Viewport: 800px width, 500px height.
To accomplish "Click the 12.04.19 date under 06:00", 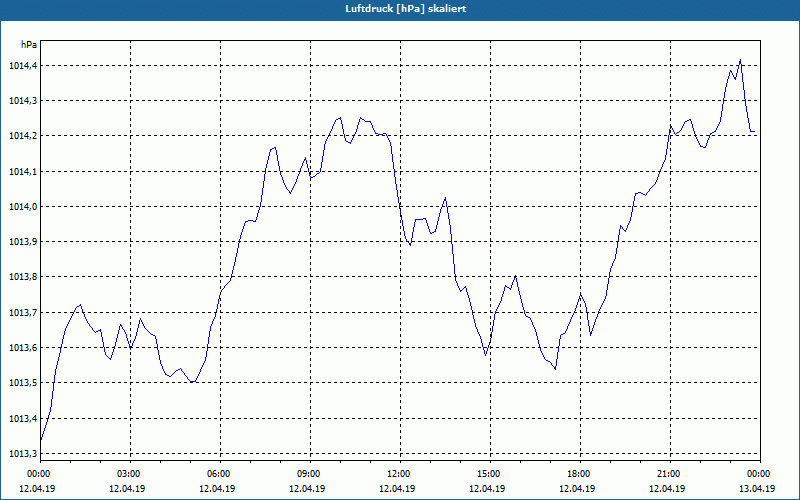I will pyautogui.click(x=217, y=489).
